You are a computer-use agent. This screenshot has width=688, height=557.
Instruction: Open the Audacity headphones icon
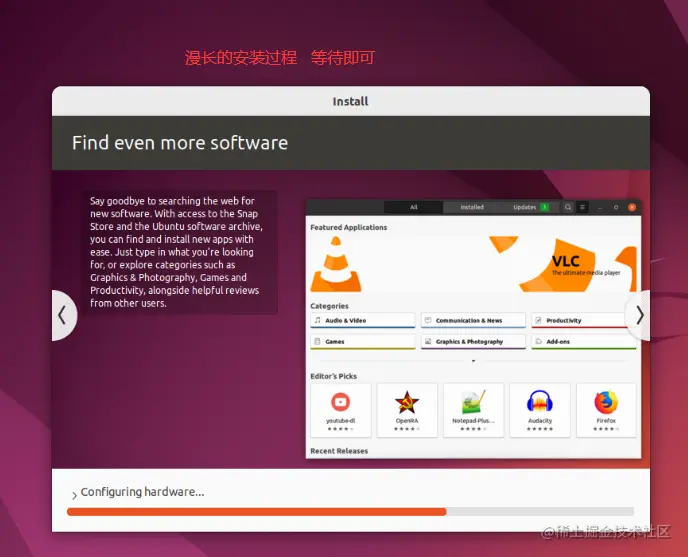point(540,401)
